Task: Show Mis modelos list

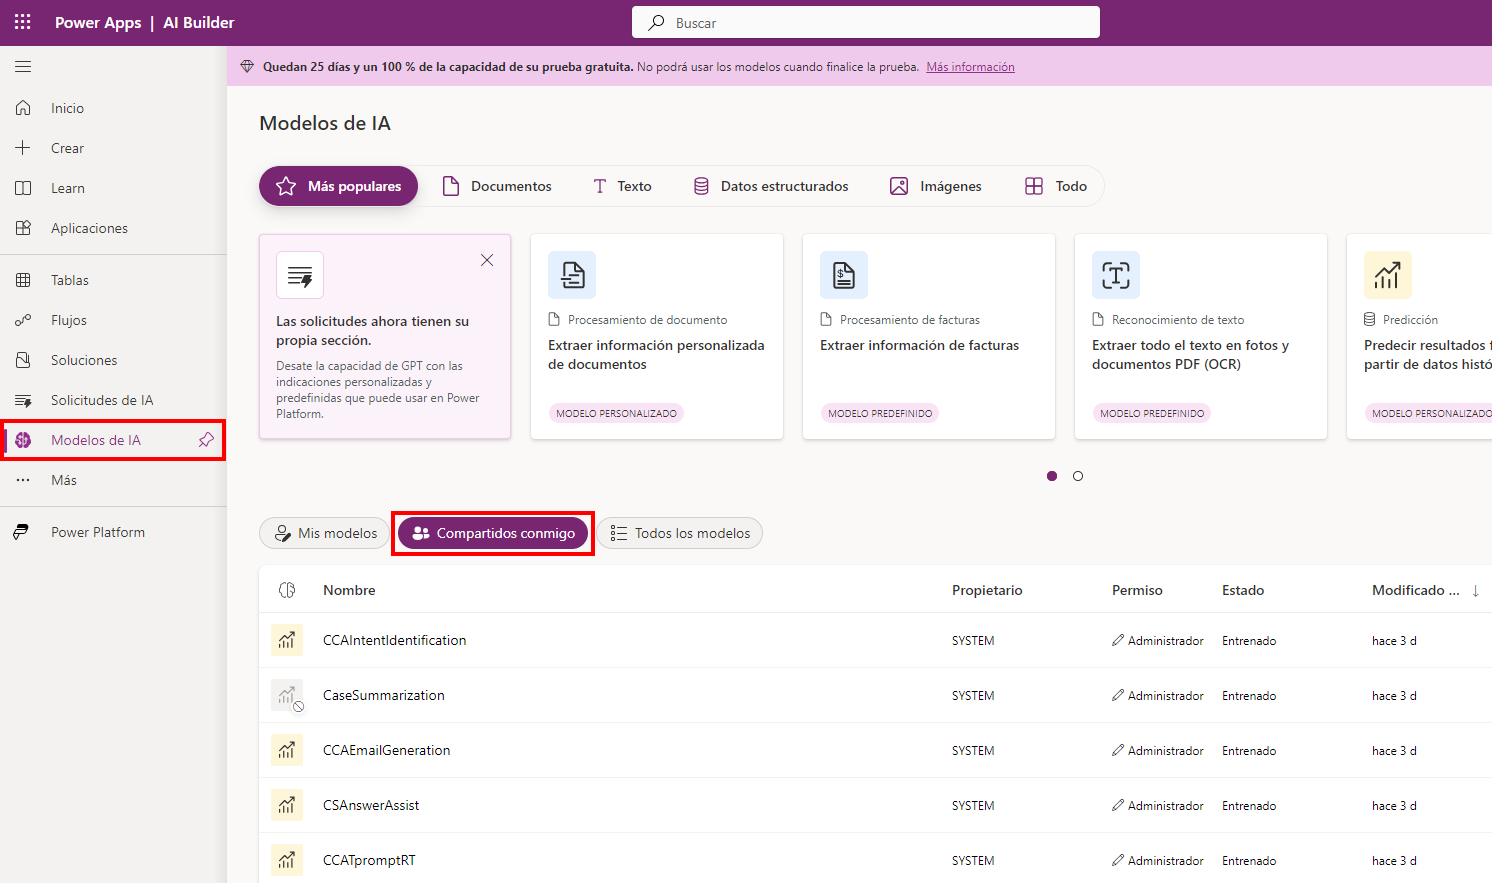Action: 325,533
